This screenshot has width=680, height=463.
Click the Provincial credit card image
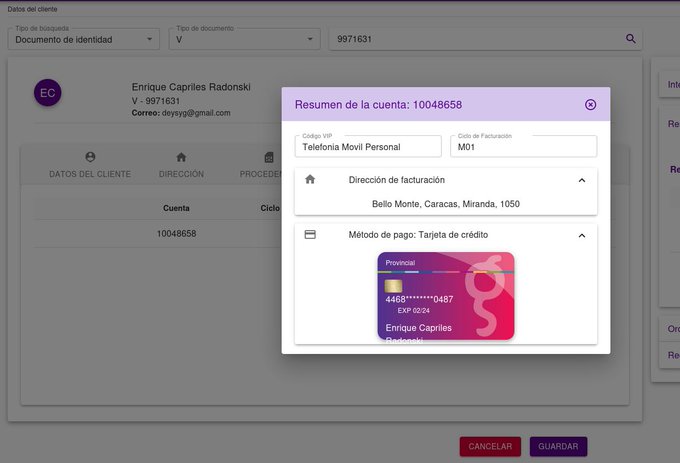coord(446,295)
